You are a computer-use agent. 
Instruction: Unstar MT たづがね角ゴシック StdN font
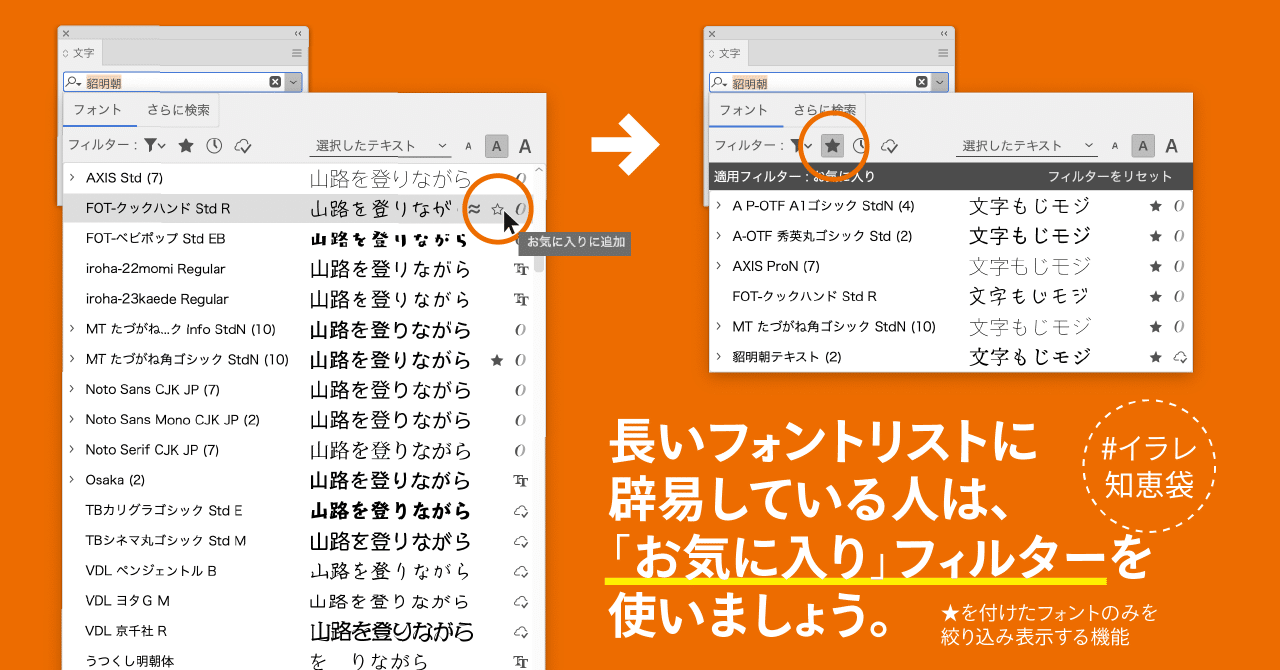click(497, 360)
